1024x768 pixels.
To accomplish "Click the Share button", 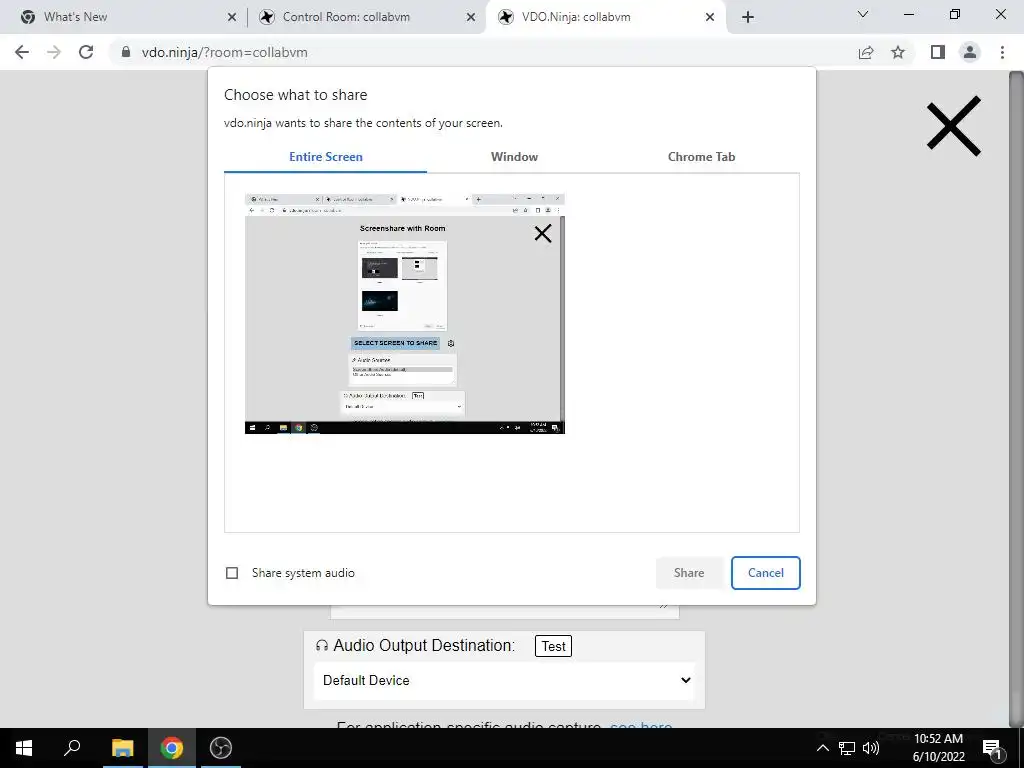I will [689, 573].
